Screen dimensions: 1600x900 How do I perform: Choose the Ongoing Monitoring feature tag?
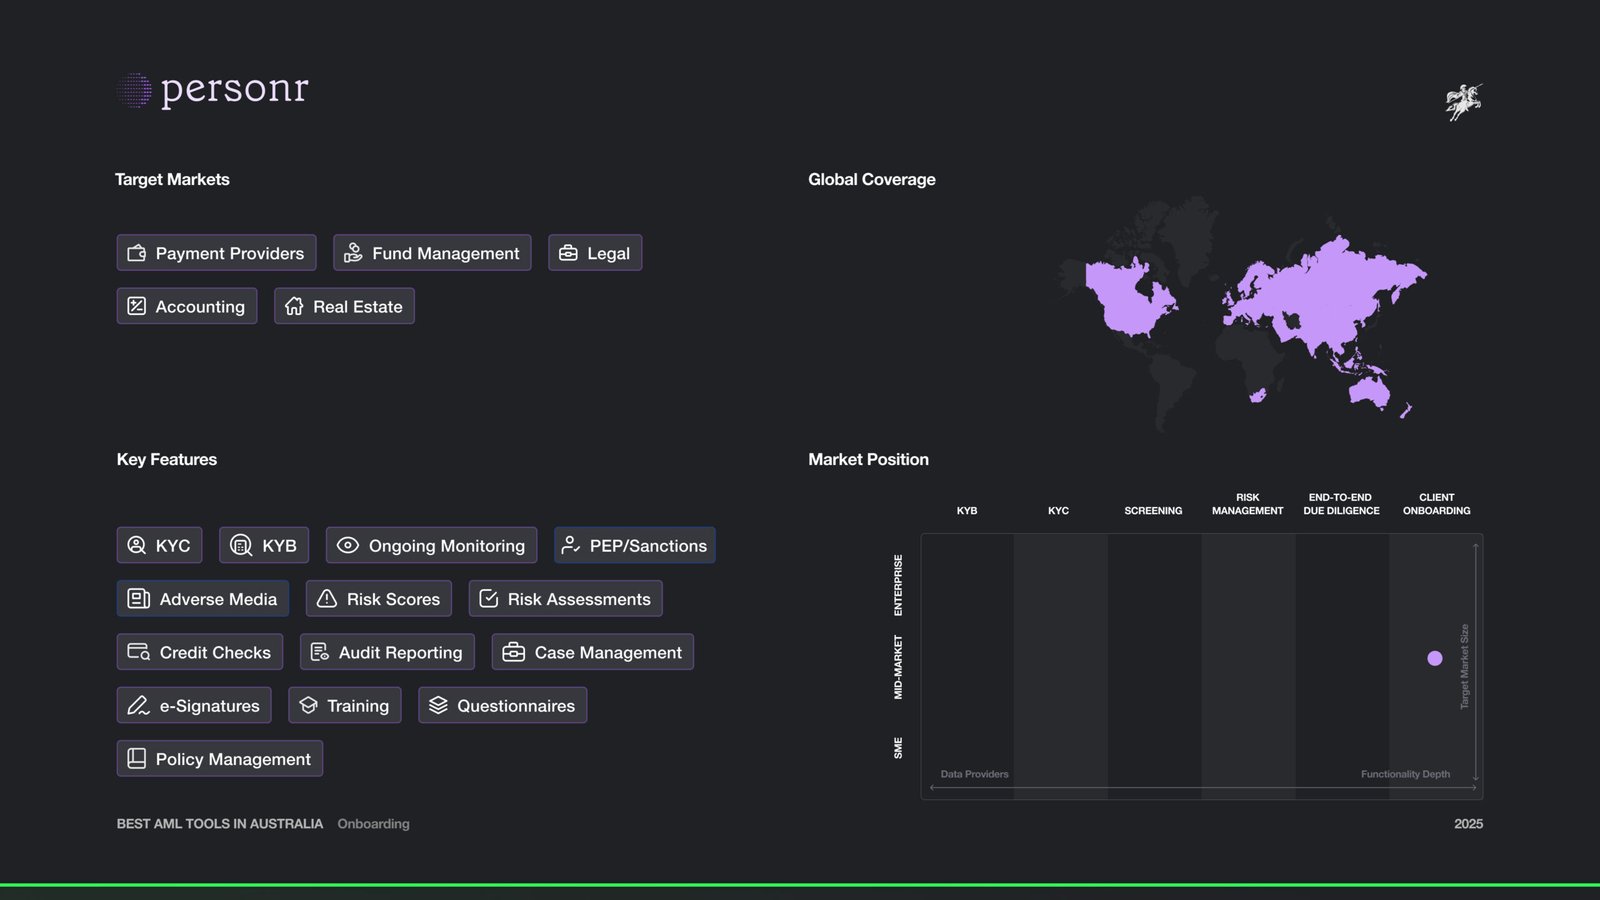tap(431, 545)
